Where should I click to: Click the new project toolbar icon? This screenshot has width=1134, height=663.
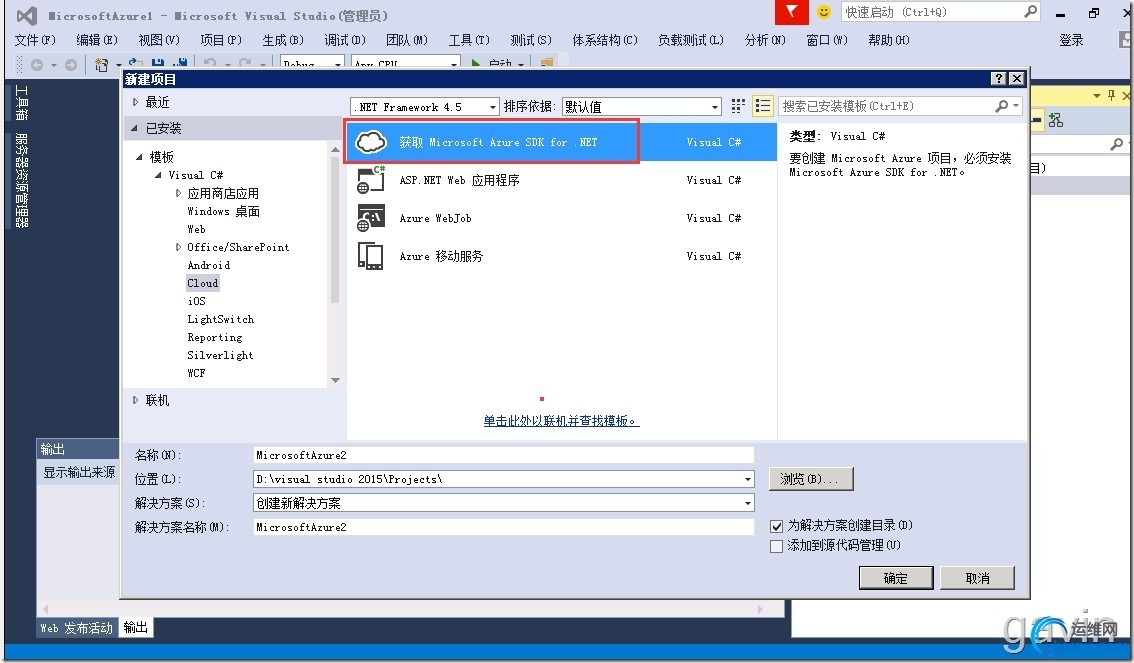[x=102, y=65]
